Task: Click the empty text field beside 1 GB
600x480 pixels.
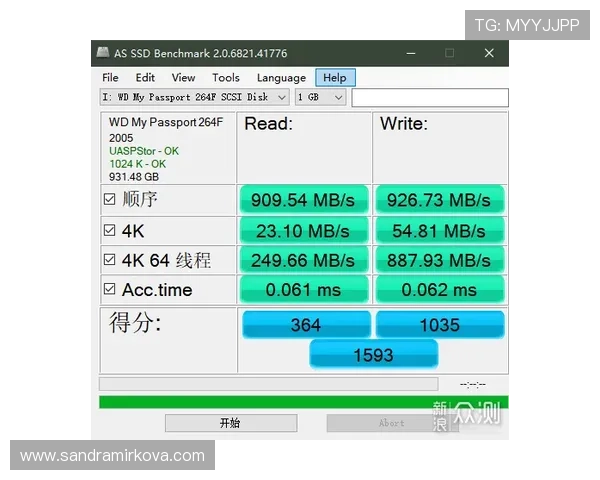Action: 429,97
